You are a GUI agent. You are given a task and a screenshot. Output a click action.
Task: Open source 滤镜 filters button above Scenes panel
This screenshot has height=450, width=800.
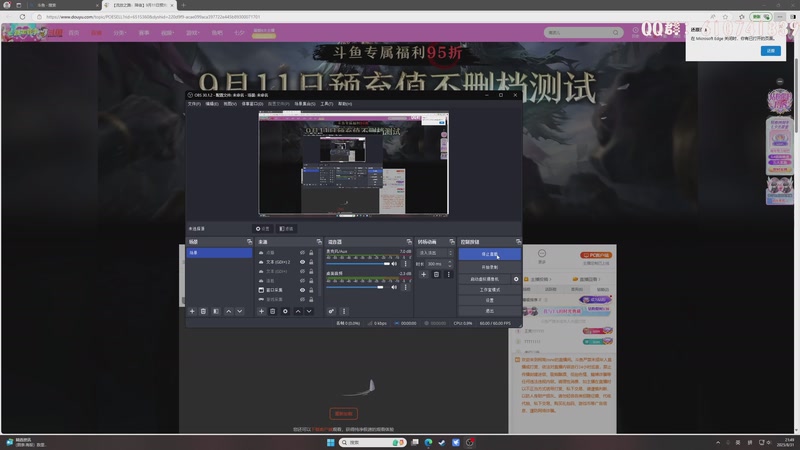click(287, 229)
